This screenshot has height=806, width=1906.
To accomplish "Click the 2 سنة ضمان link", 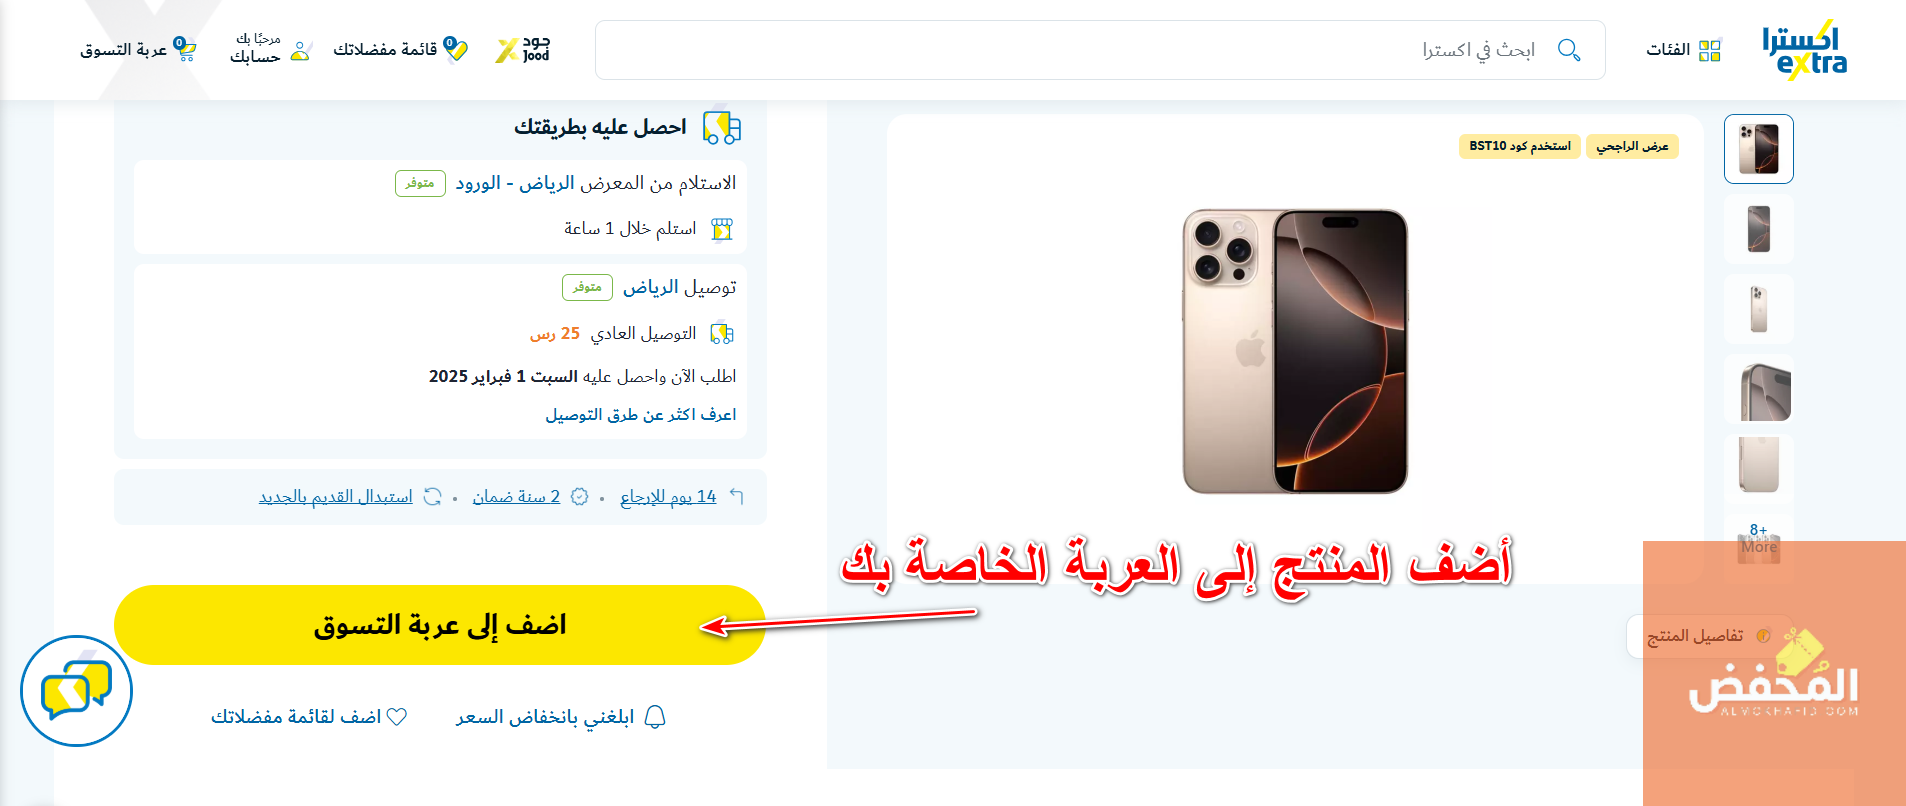I will (516, 497).
